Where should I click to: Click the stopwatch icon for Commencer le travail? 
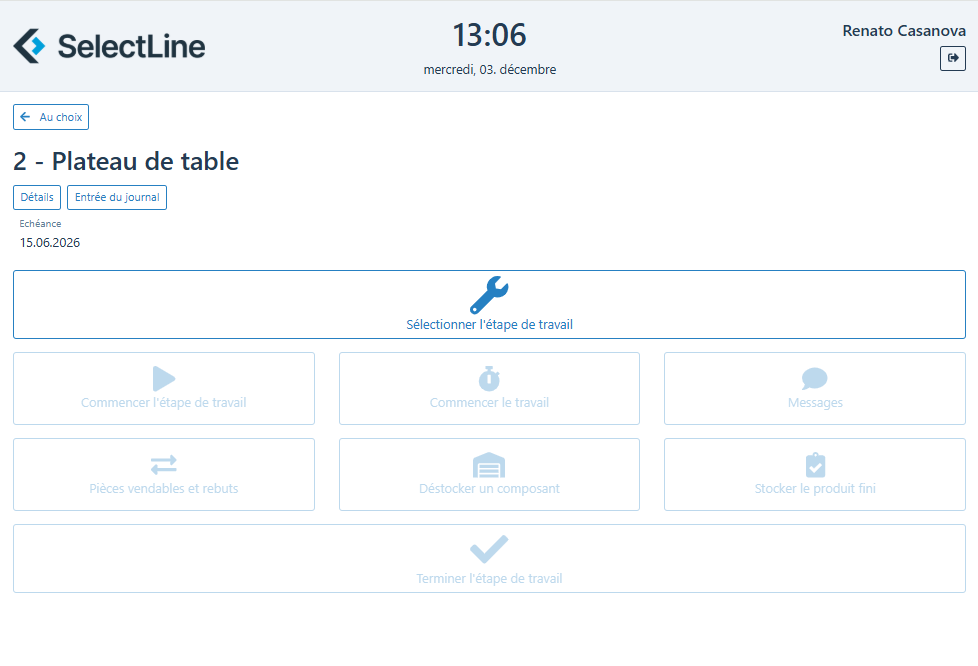489,379
